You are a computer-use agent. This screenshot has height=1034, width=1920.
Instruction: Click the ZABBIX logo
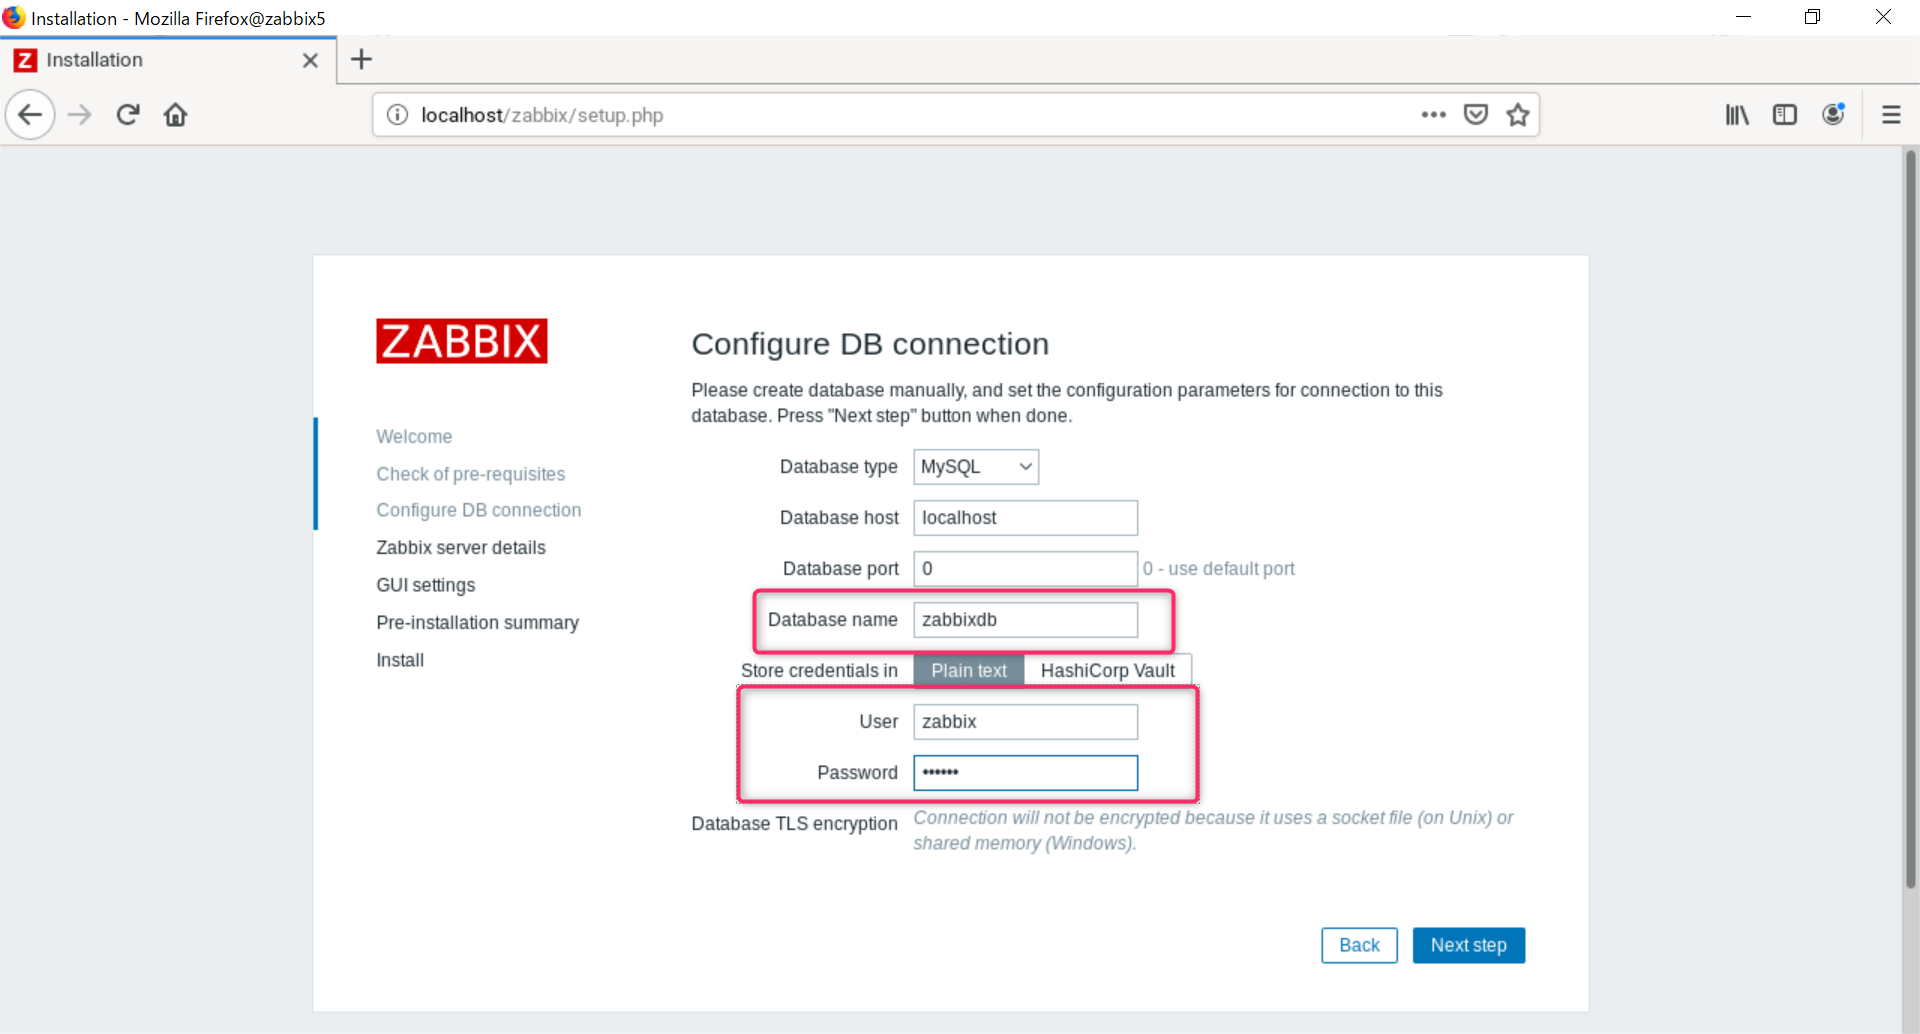462,341
